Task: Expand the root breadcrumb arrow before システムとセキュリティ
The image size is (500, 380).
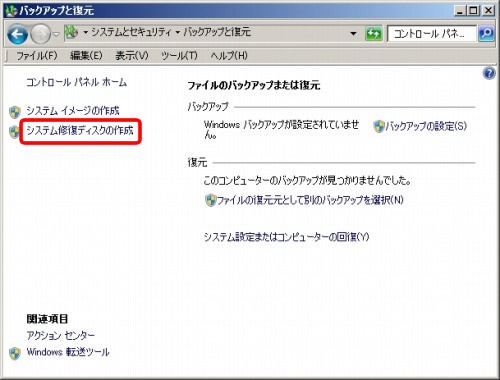Action: pyautogui.click(x=86, y=33)
